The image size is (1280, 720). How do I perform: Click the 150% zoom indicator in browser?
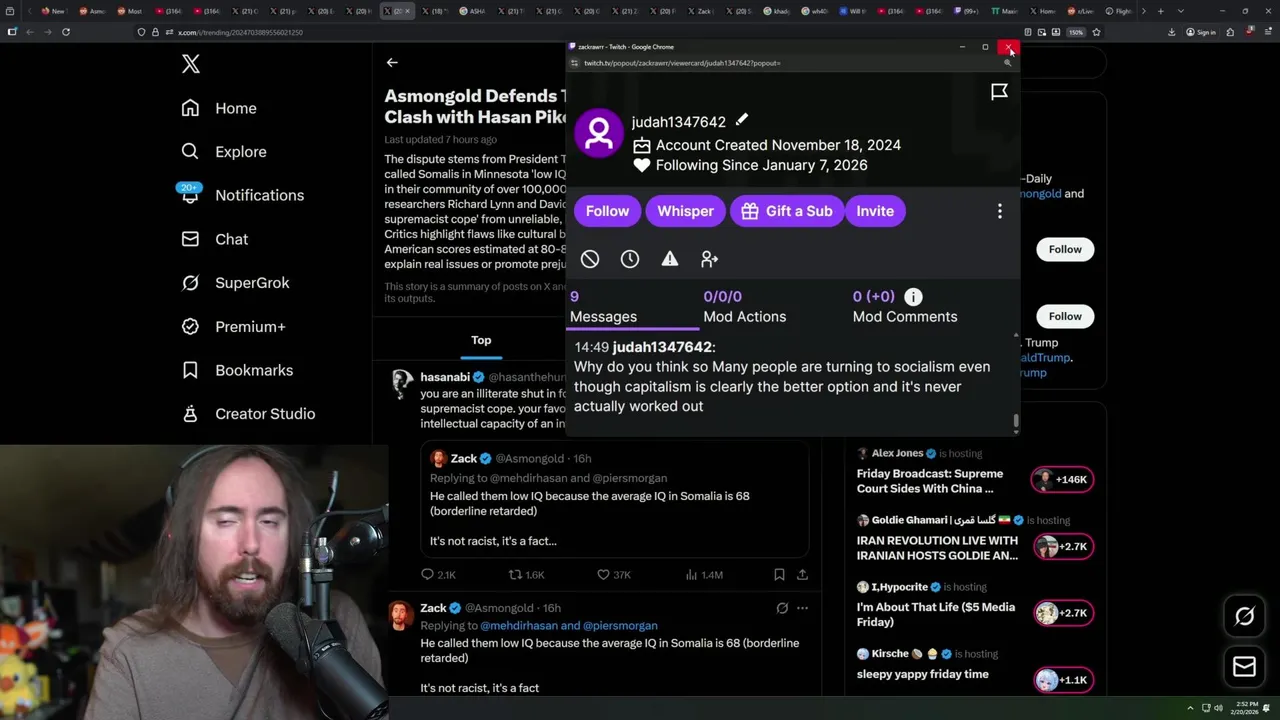[x=1076, y=32]
